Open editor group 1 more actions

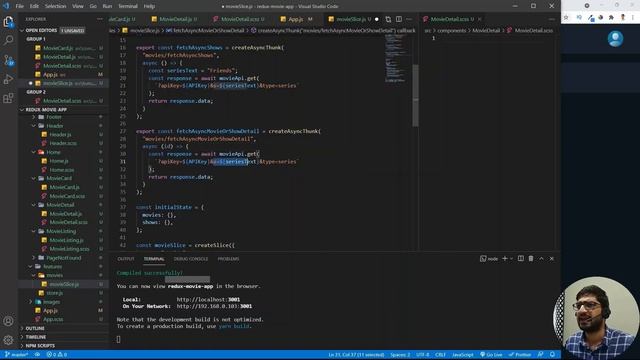point(409,19)
